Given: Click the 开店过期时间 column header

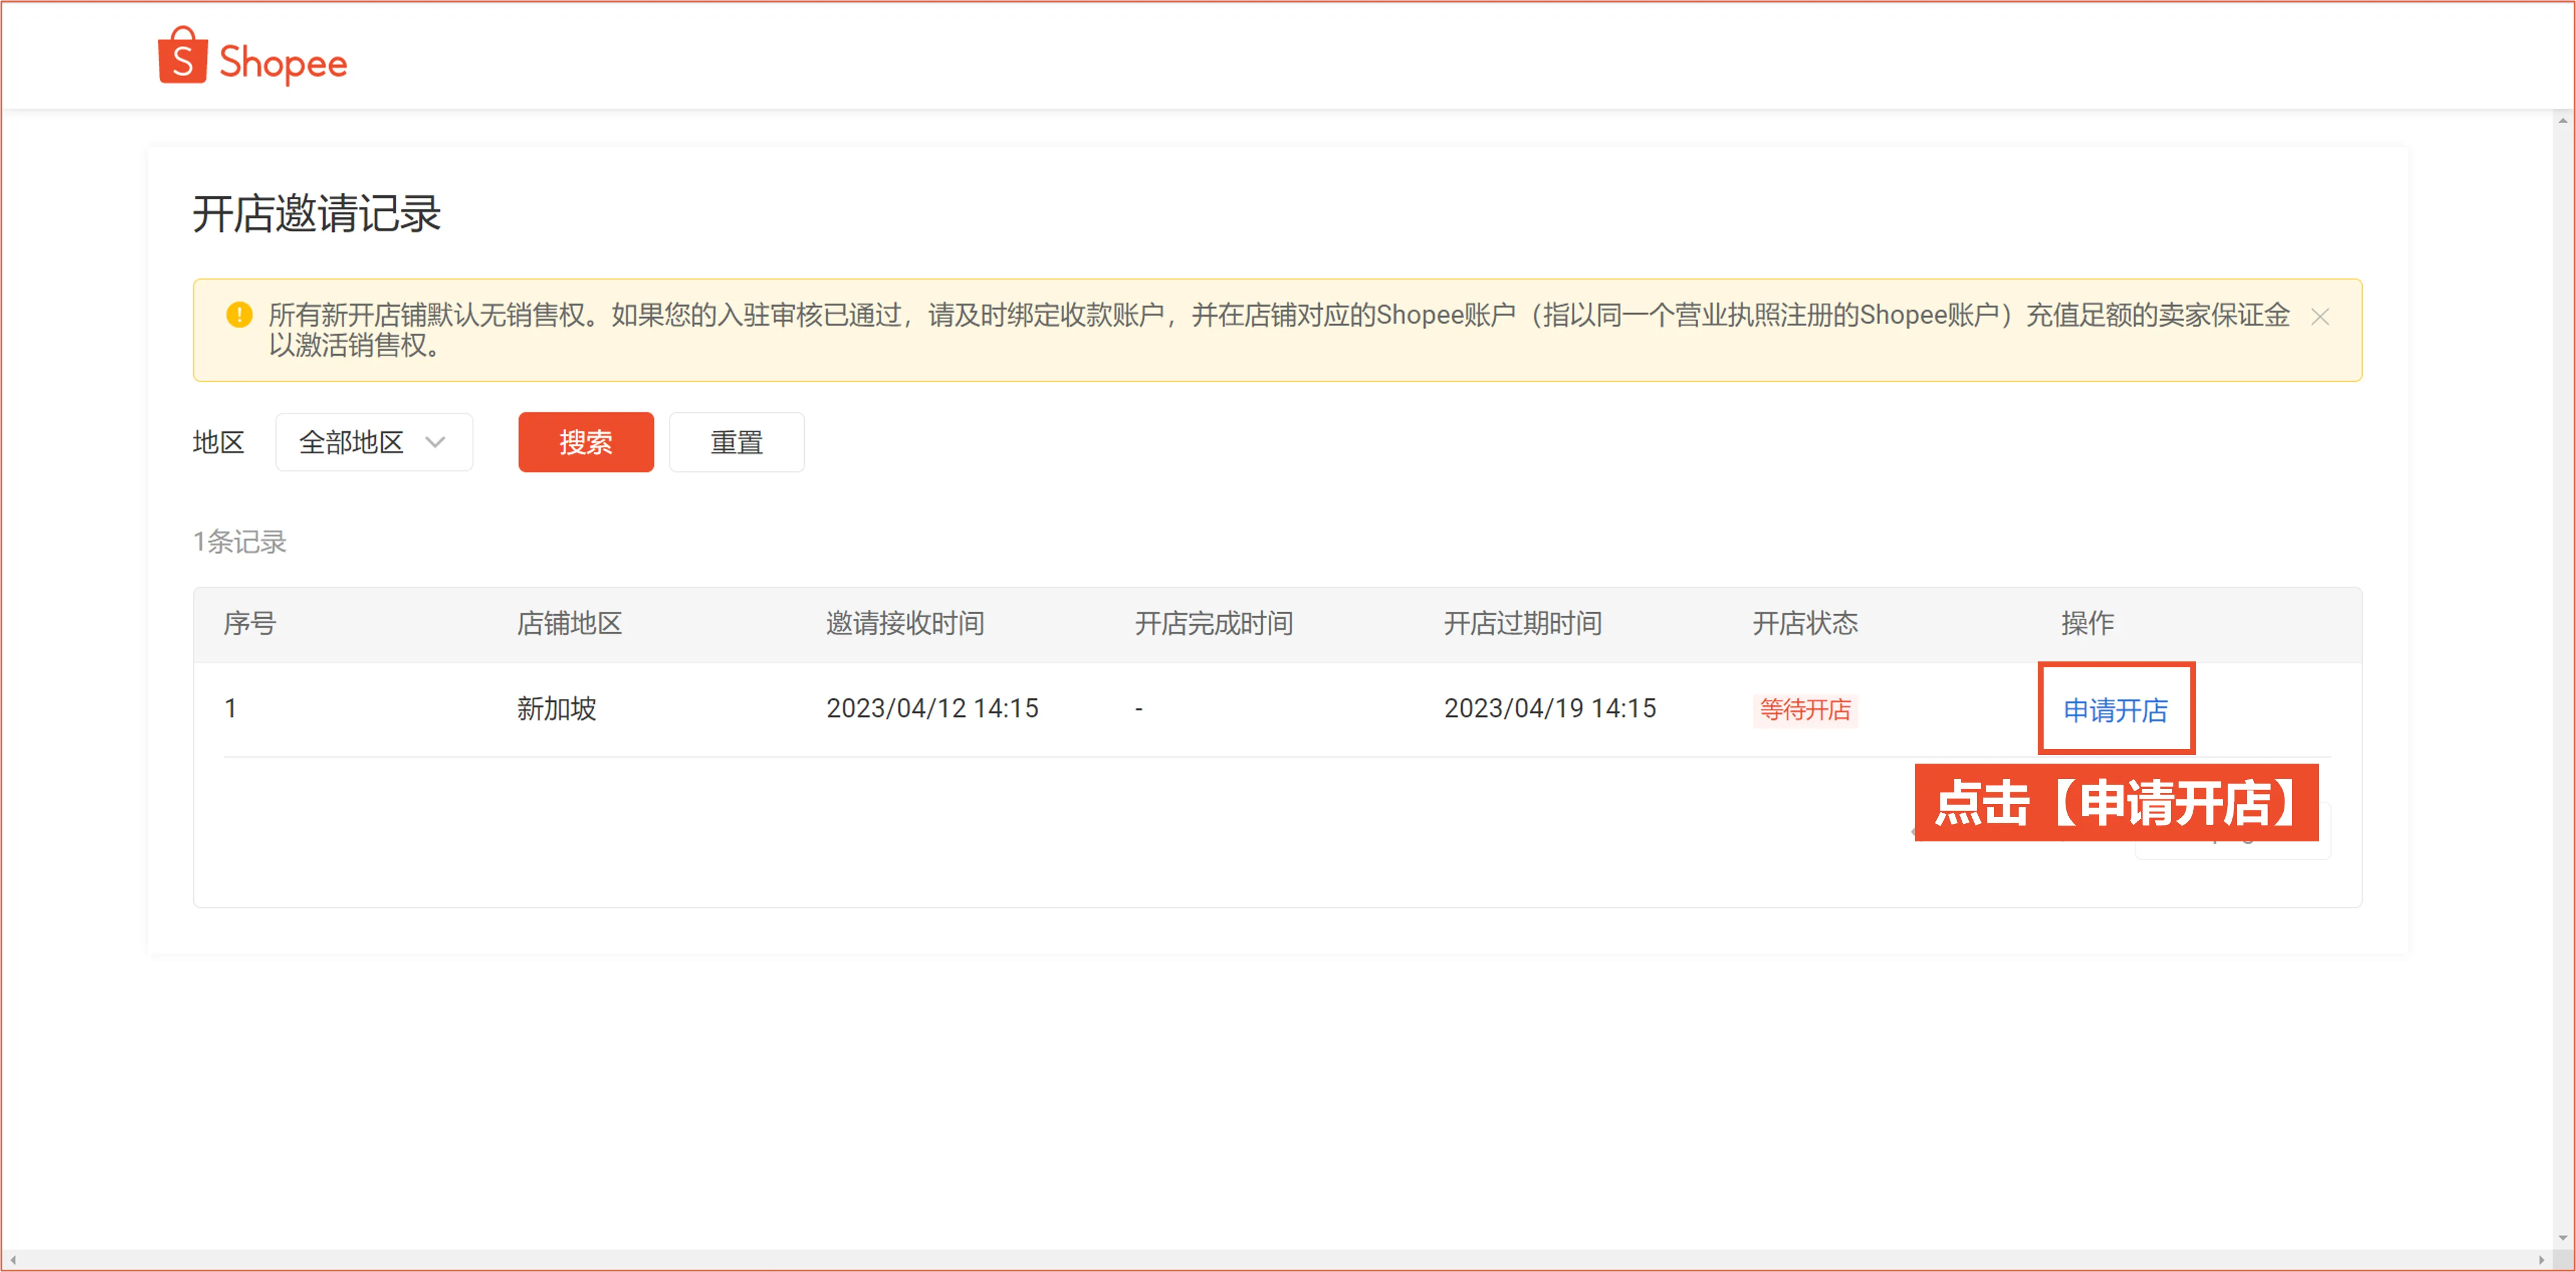Looking at the screenshot, I should 1522,623.
